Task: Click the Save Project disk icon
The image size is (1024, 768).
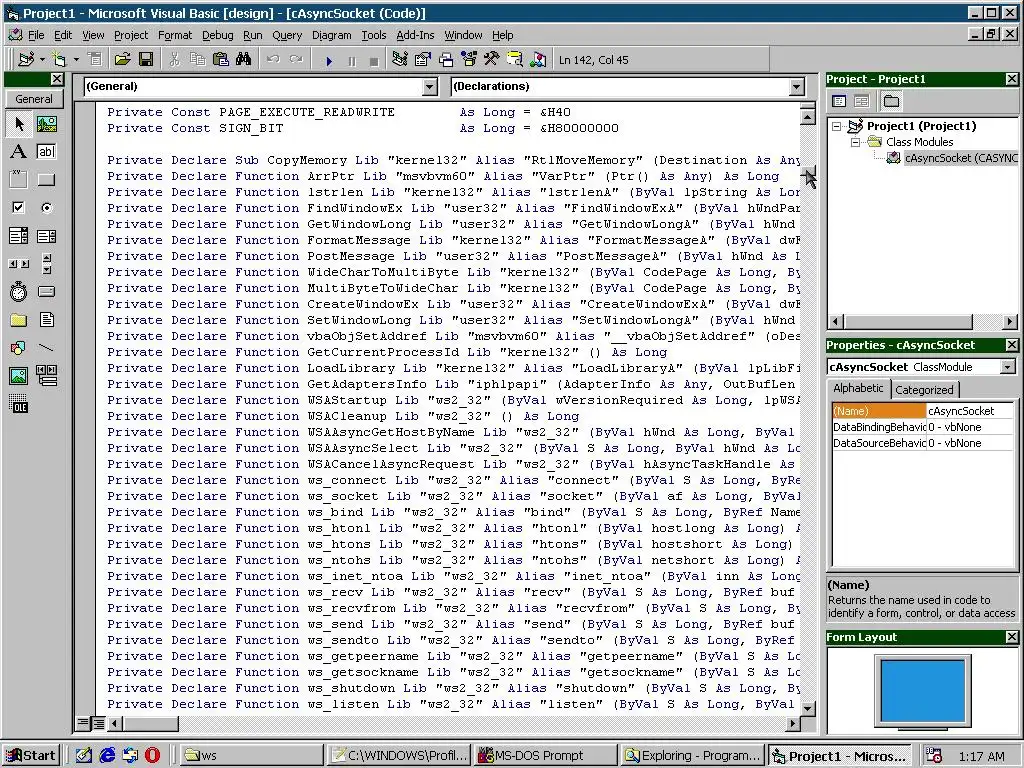Action: coord(146,60)
